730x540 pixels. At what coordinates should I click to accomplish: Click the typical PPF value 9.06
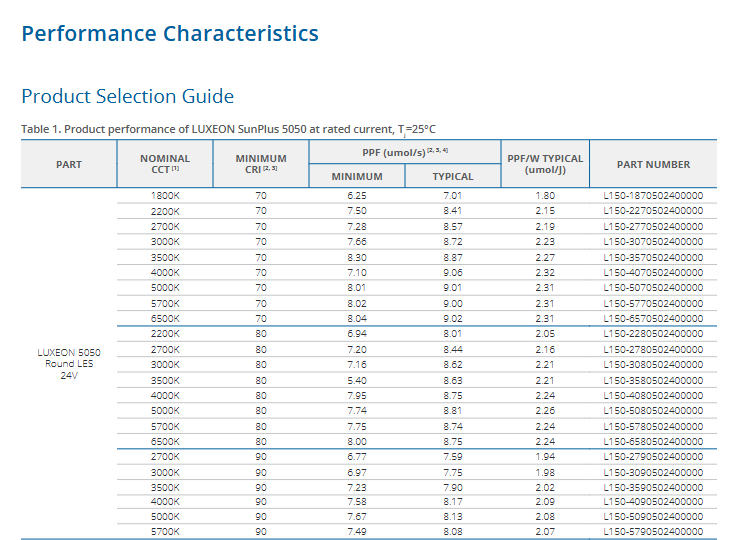452,273
